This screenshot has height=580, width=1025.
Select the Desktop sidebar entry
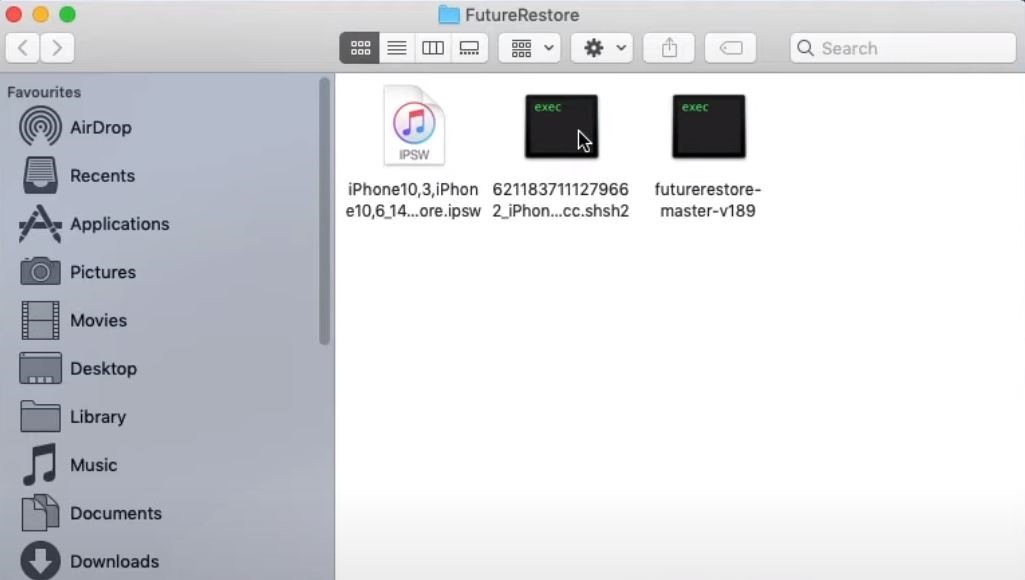[x=103, y=368]
